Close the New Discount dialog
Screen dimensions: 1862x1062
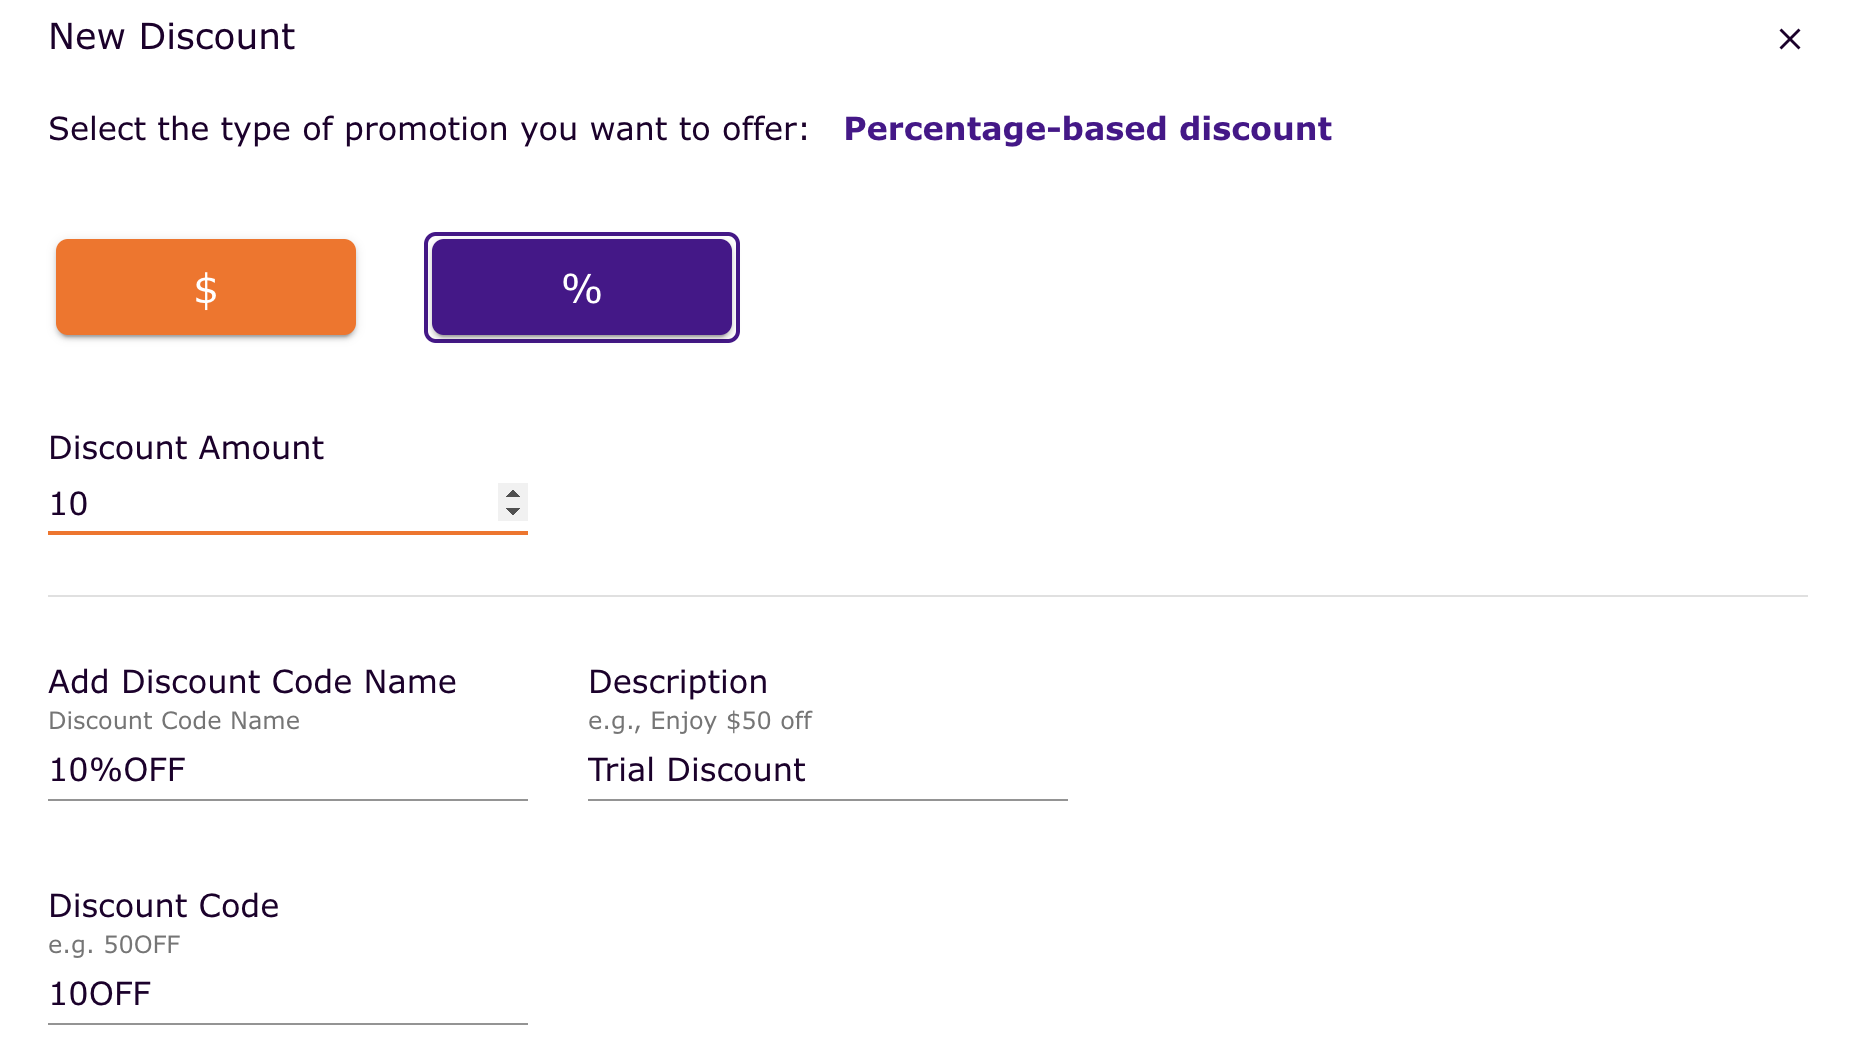pos(1789,39)
